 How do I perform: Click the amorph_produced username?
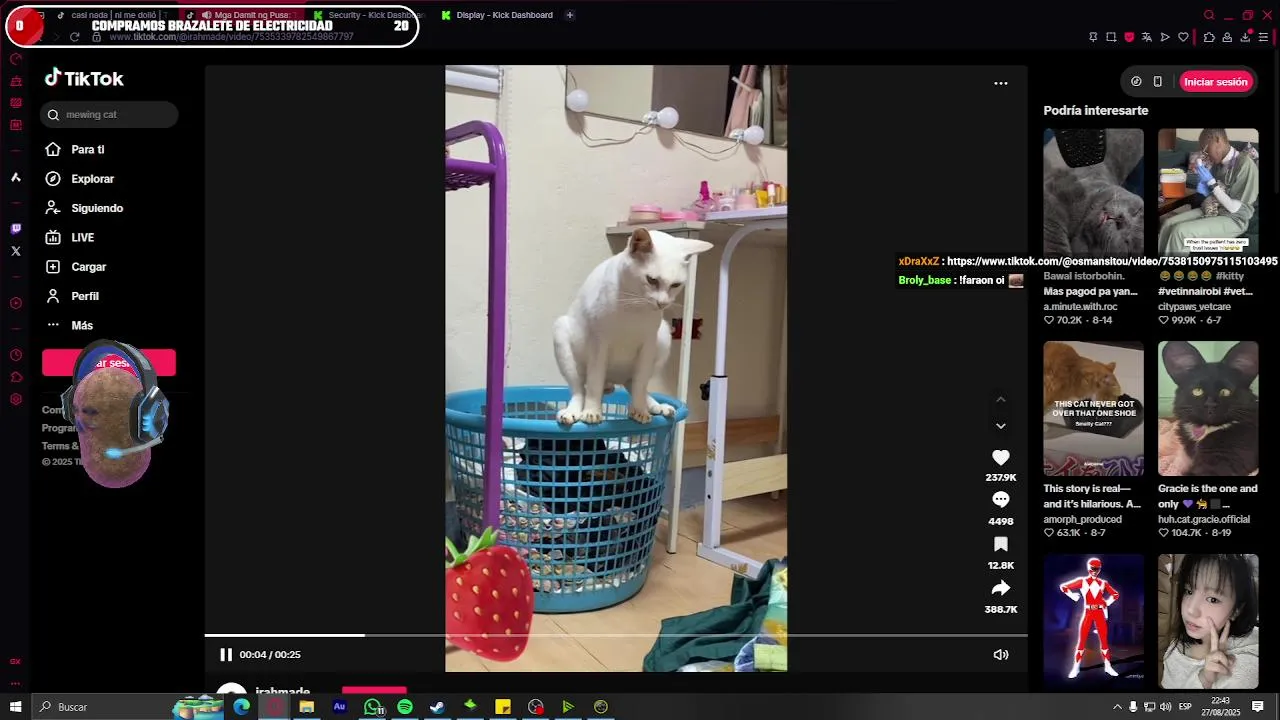point(1082,520)
